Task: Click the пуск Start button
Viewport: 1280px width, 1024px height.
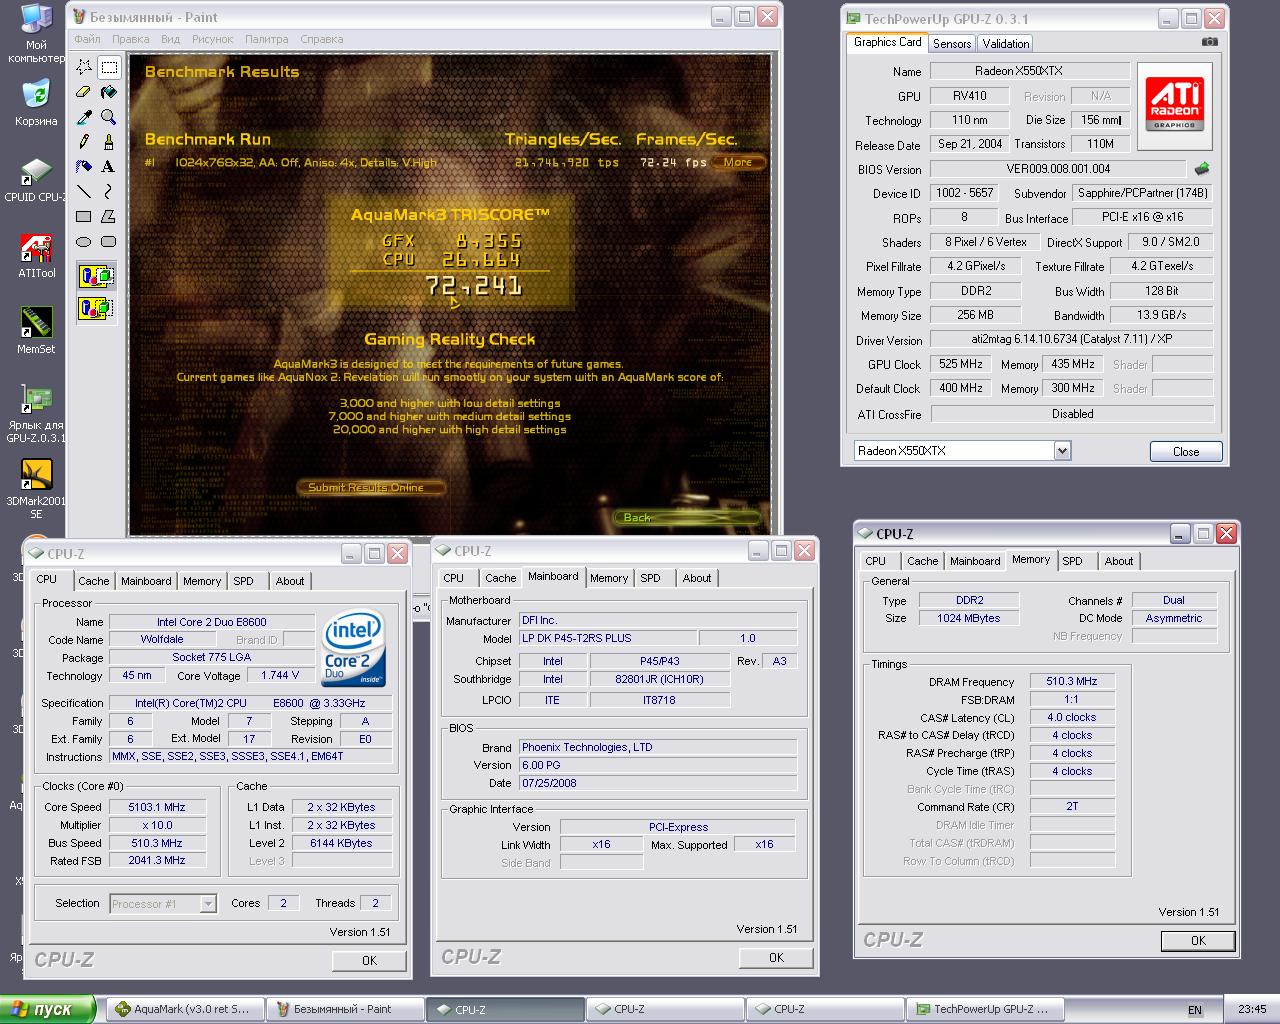Action: [48, 1009]
